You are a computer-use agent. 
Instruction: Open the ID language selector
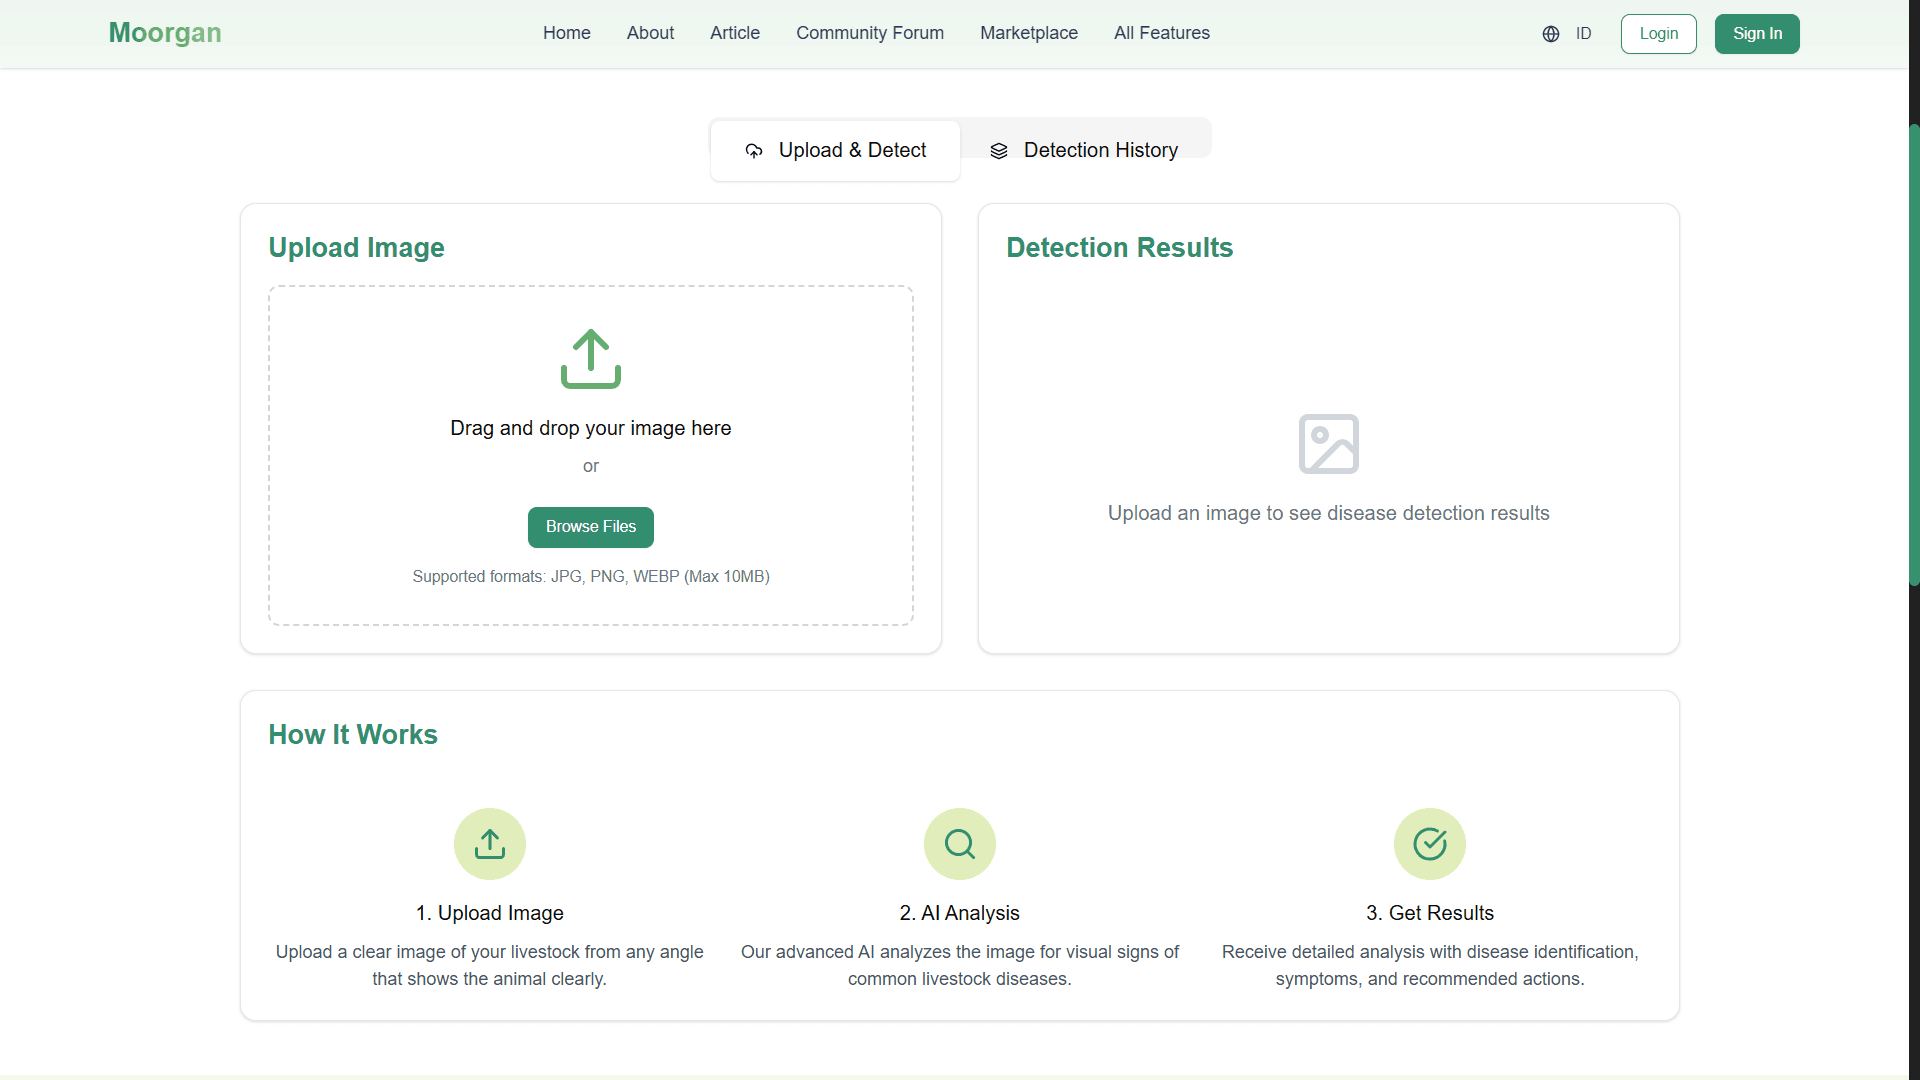click(x=1583, y=34)
